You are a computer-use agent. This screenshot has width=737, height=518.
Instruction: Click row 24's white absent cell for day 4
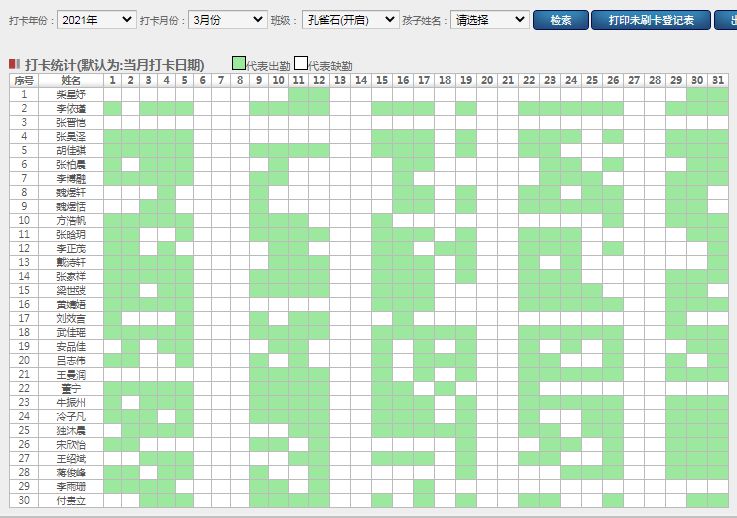[166, 416]
